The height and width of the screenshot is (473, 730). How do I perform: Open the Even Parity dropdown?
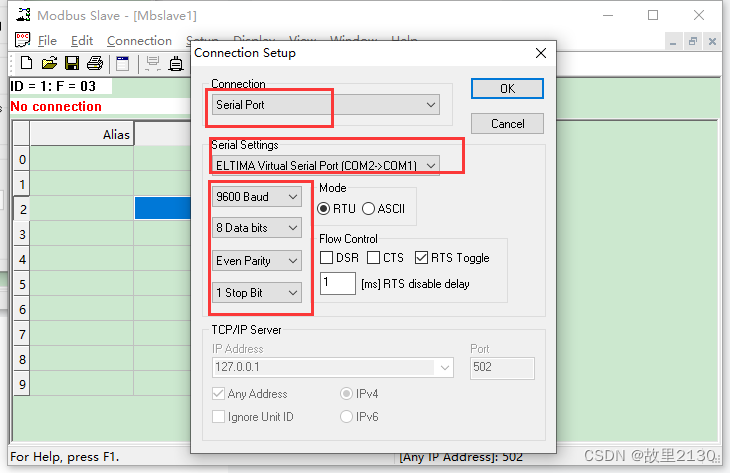pyautogui.click(x=257, y=261)
